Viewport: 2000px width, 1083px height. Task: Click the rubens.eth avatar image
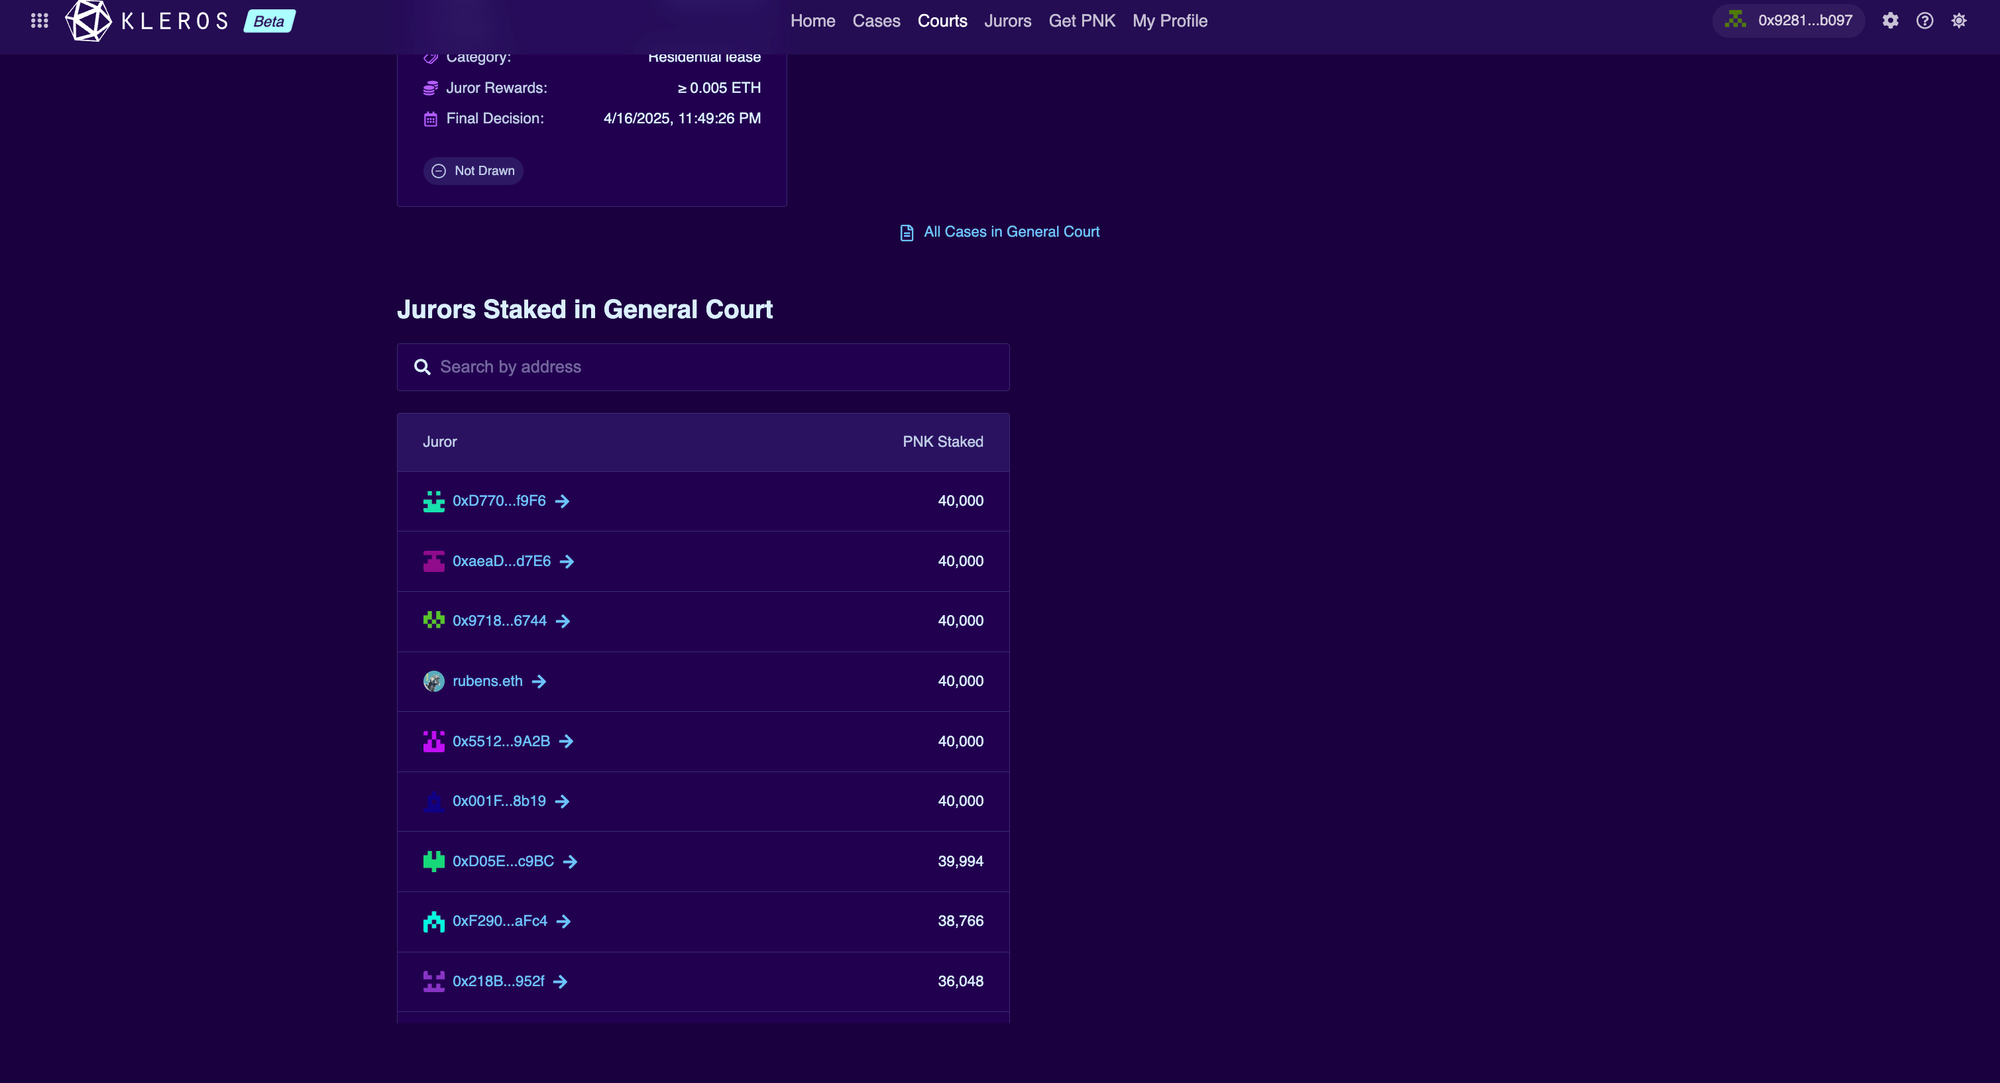tap(433, 682)
